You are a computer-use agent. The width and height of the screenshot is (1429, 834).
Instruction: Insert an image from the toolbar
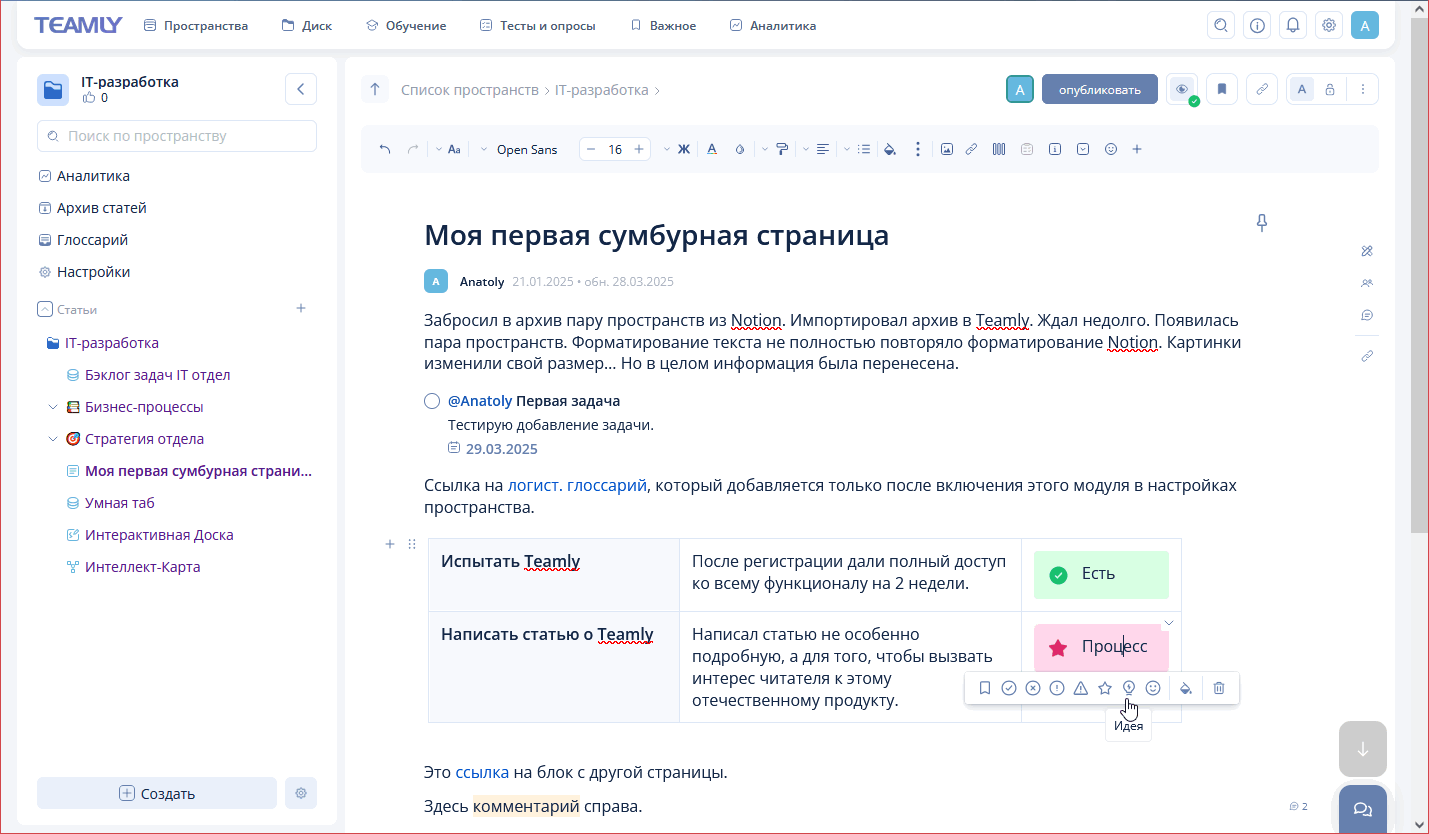(947, 150)
